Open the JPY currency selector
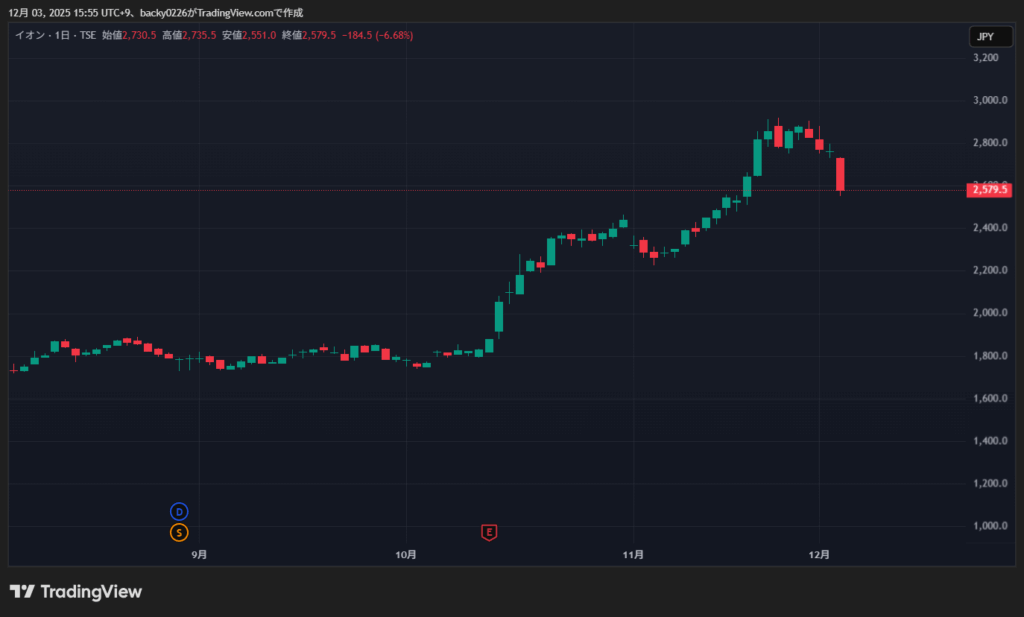This screenshot has height=617, width=1024. [x=985, y=37]
